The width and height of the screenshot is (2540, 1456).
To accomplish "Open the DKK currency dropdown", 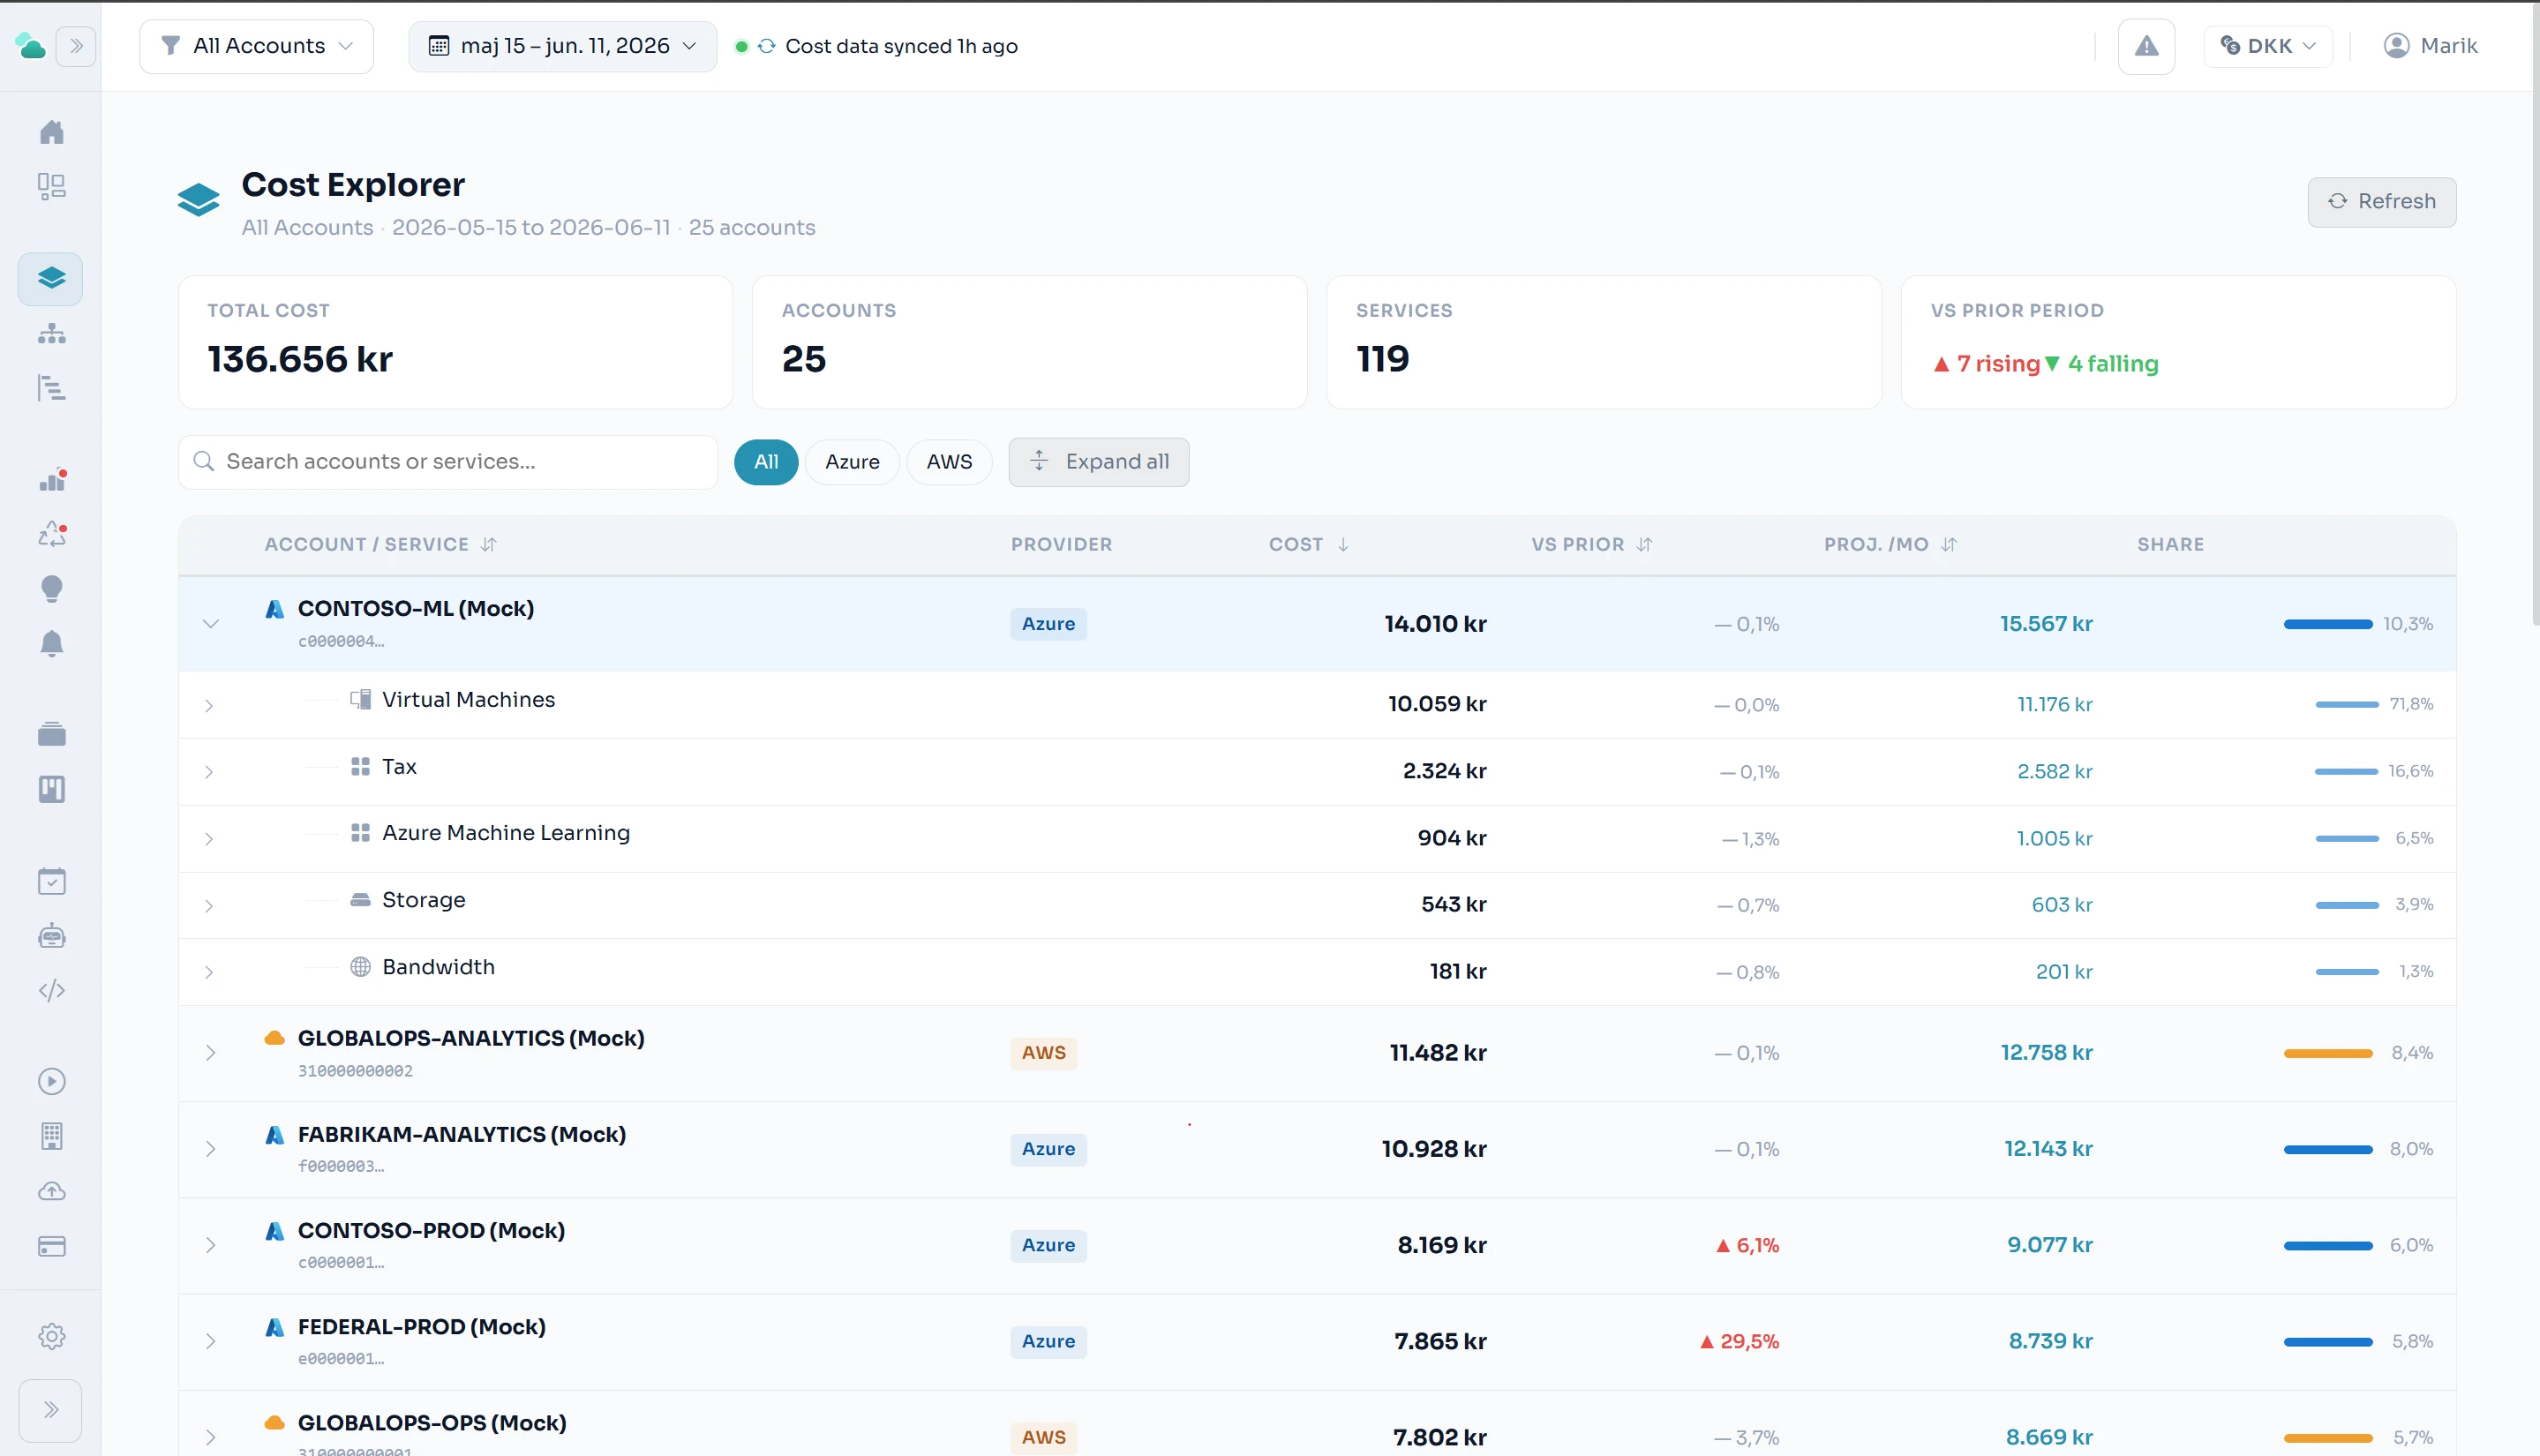I will [x=2268, y=46].
